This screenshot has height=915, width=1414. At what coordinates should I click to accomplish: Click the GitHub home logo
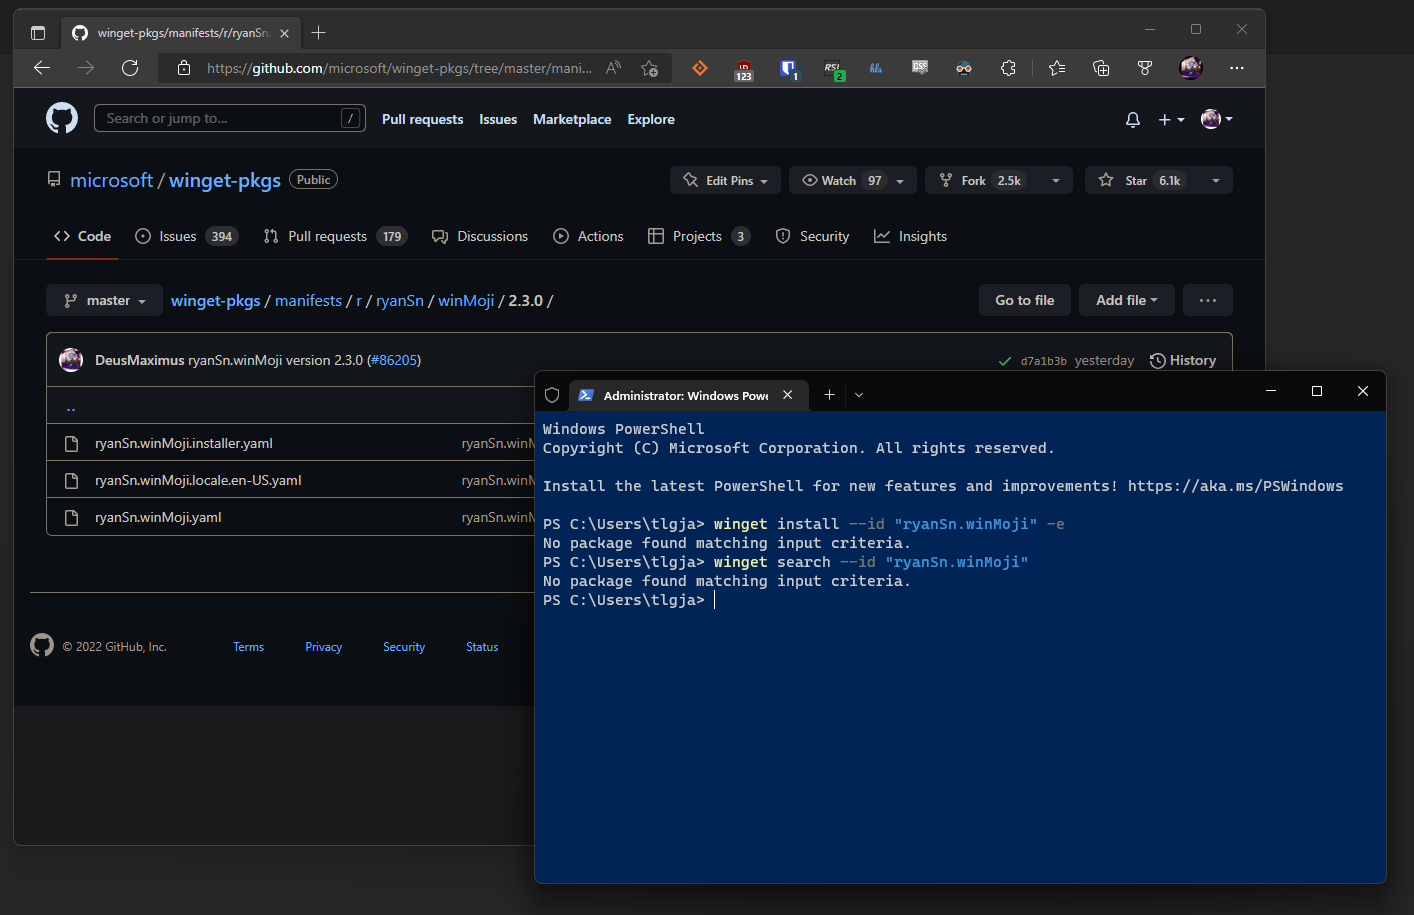point(61,118)
